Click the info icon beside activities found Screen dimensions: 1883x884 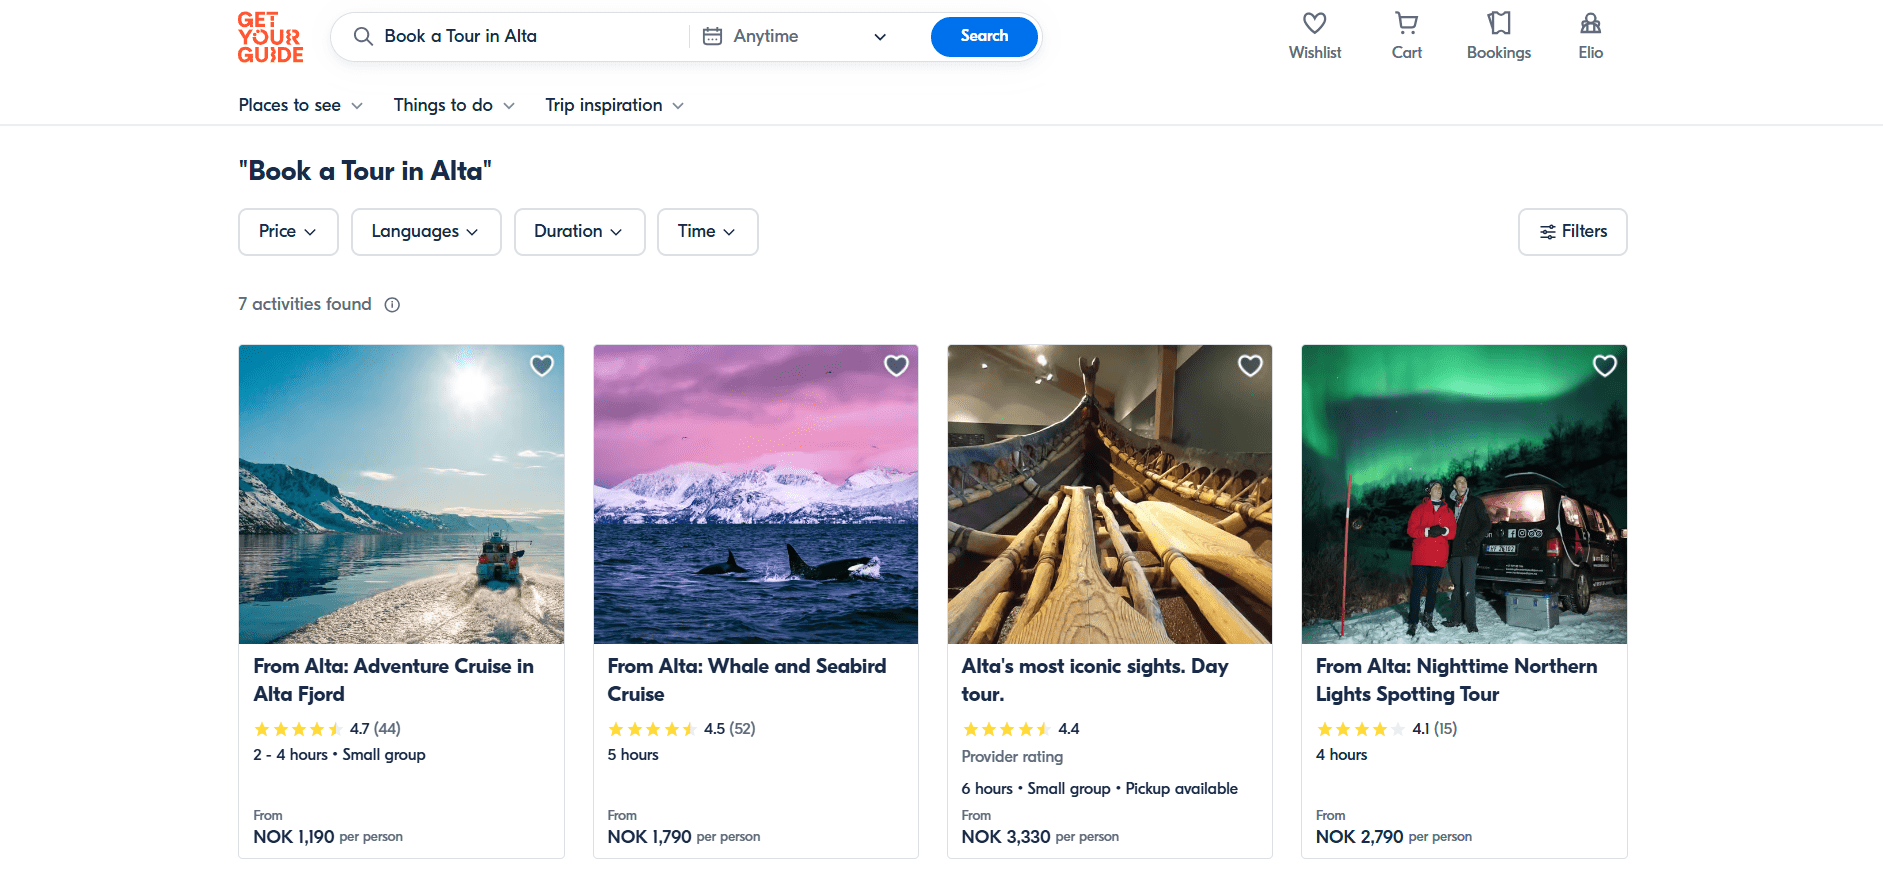[x=392, y=305]
